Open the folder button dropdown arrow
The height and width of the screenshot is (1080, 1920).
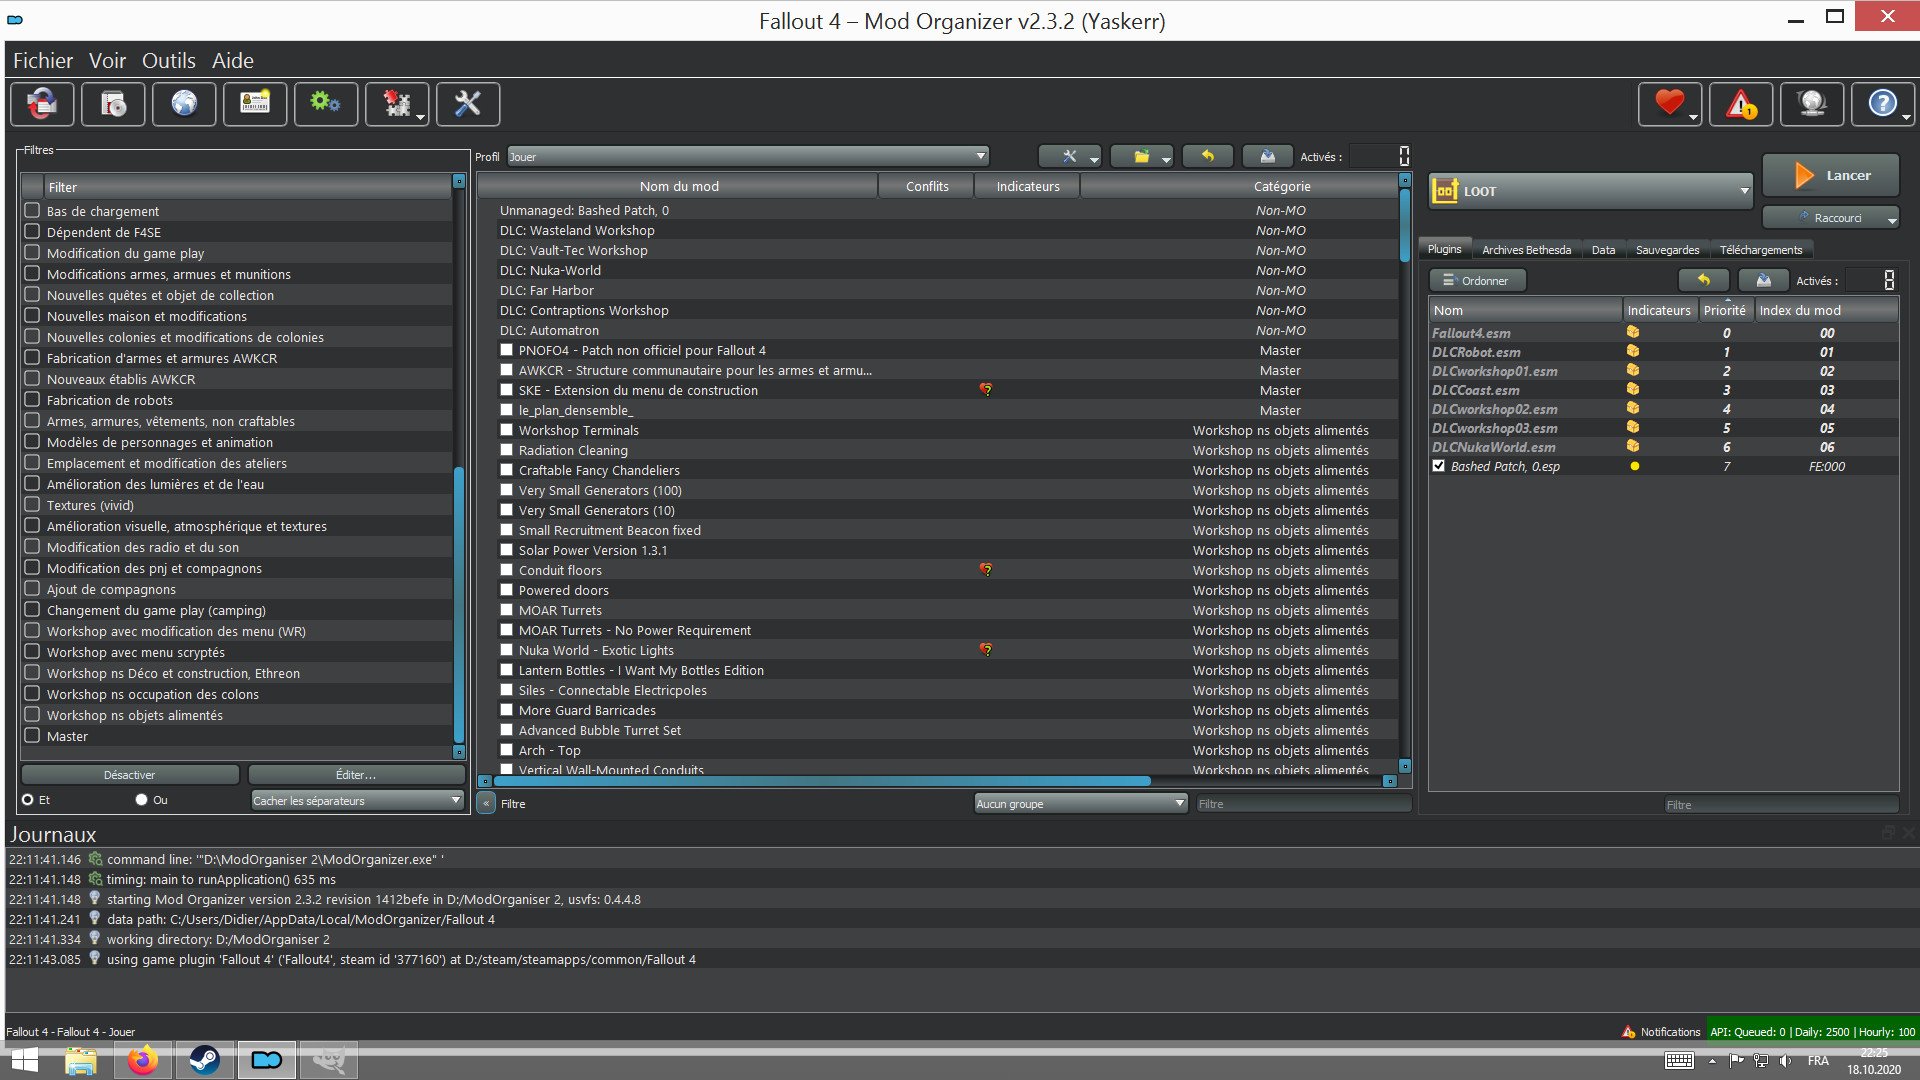1166,158
